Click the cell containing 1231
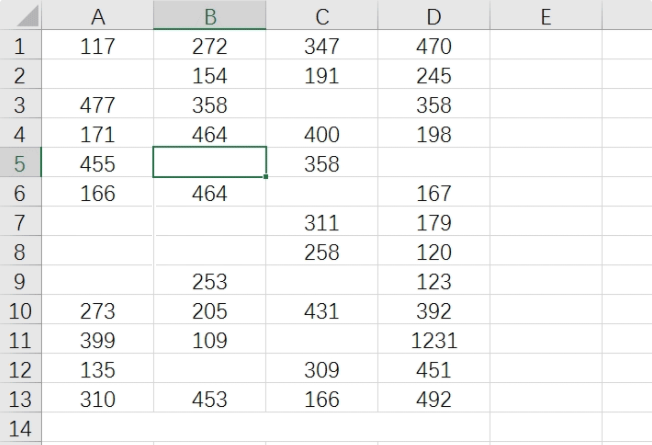The height and width of the screenshot is (445, 652). (434, 341)
